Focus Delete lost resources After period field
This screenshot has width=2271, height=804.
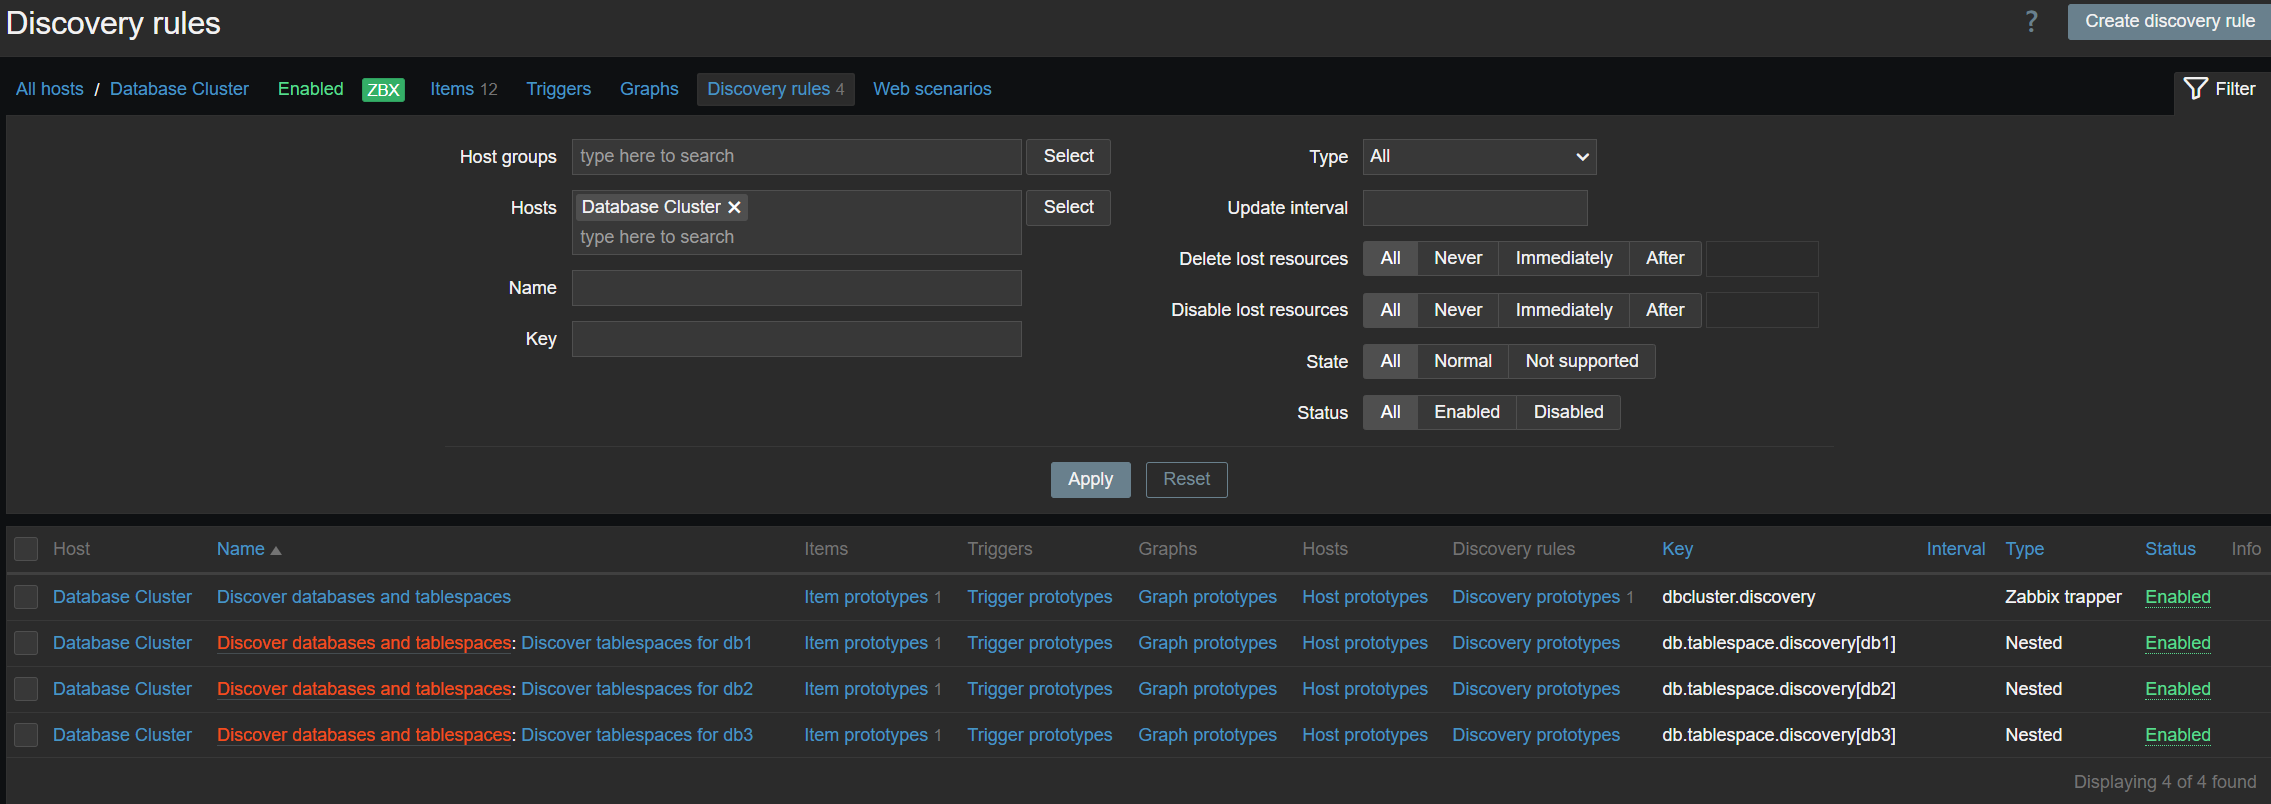pyautogui.click(x=1762, y=259)
